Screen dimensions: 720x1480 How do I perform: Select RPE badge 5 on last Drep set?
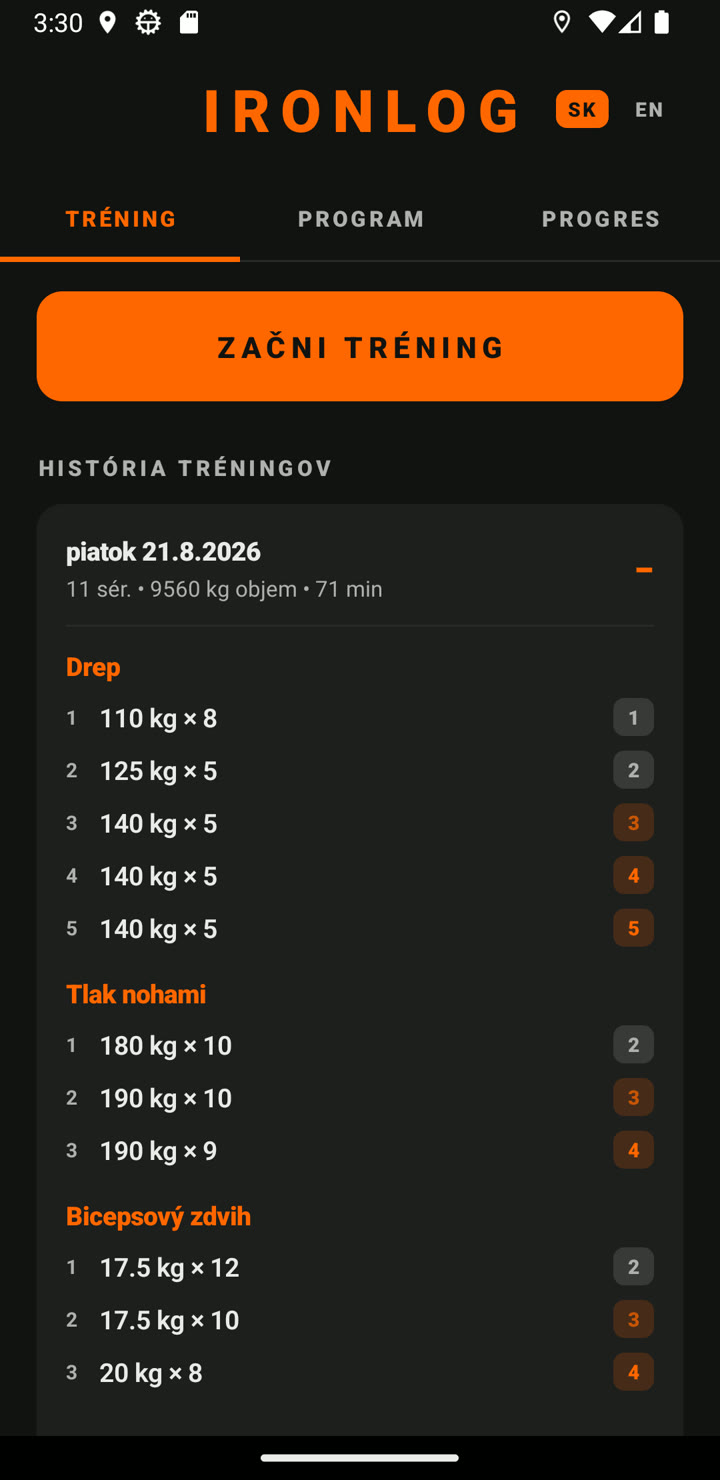[633, 928]
